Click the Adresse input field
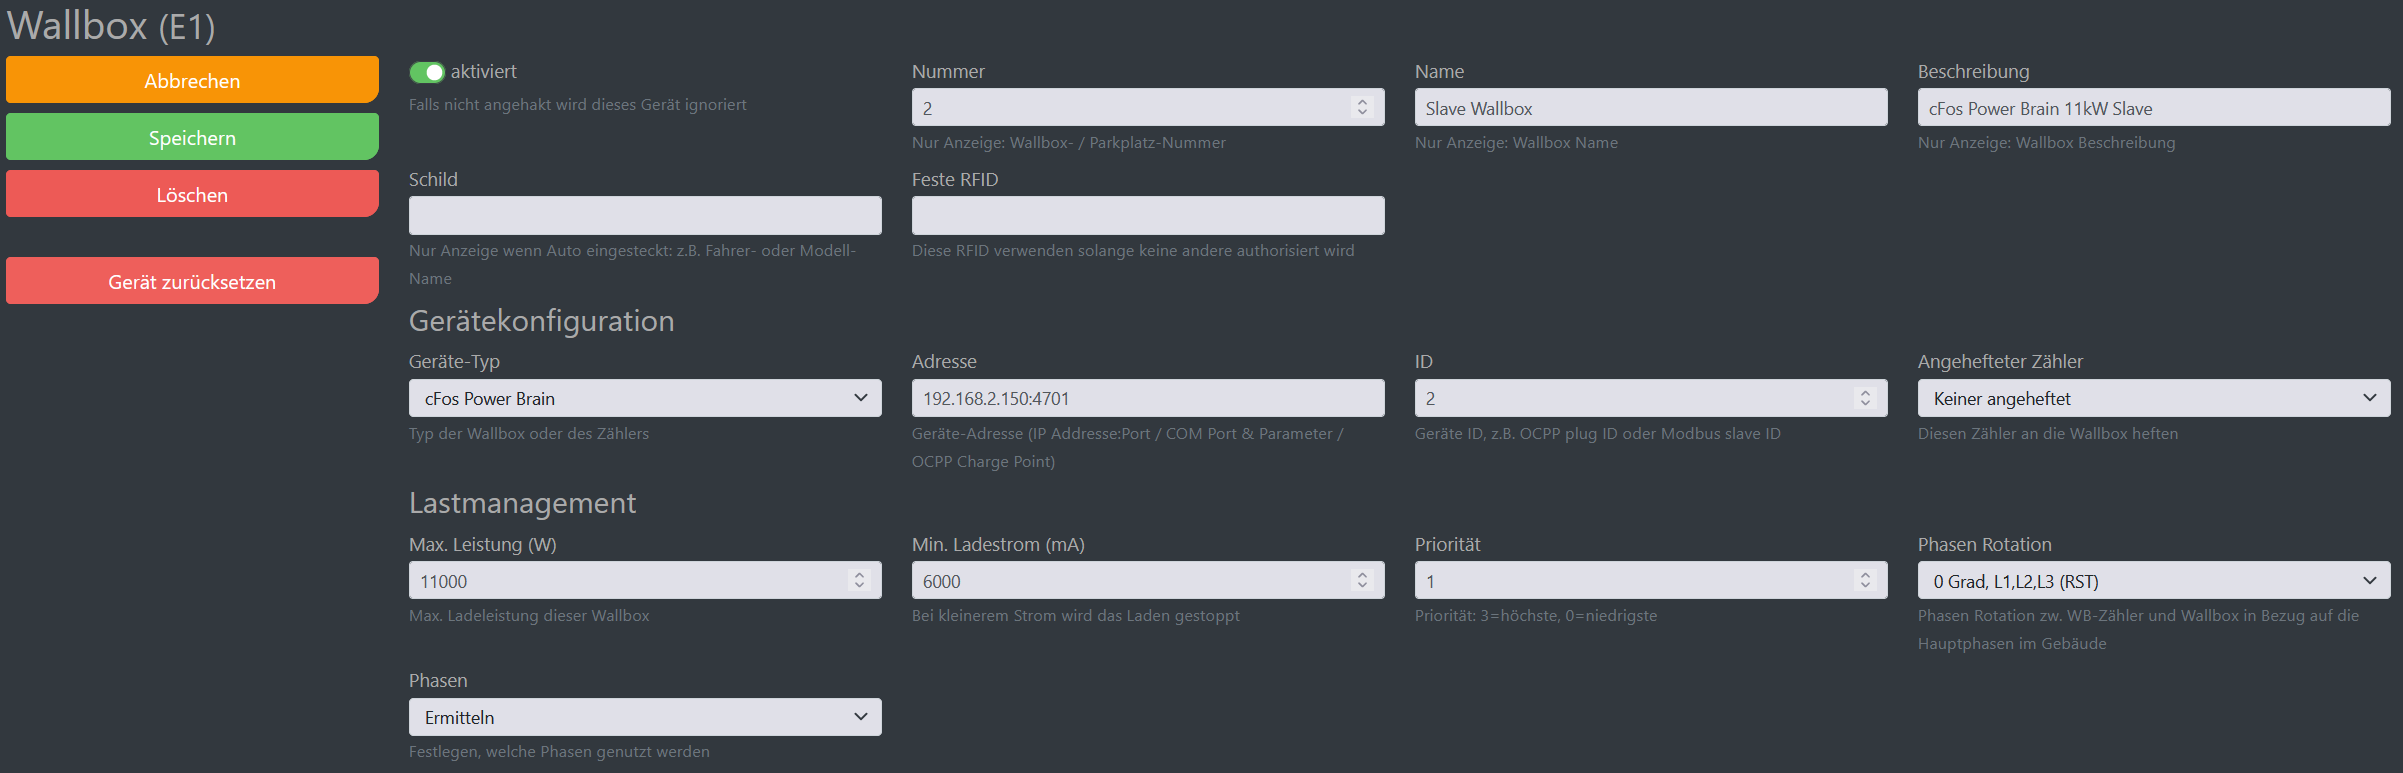Screen dimensions: 2403x773 (1148, 398)
